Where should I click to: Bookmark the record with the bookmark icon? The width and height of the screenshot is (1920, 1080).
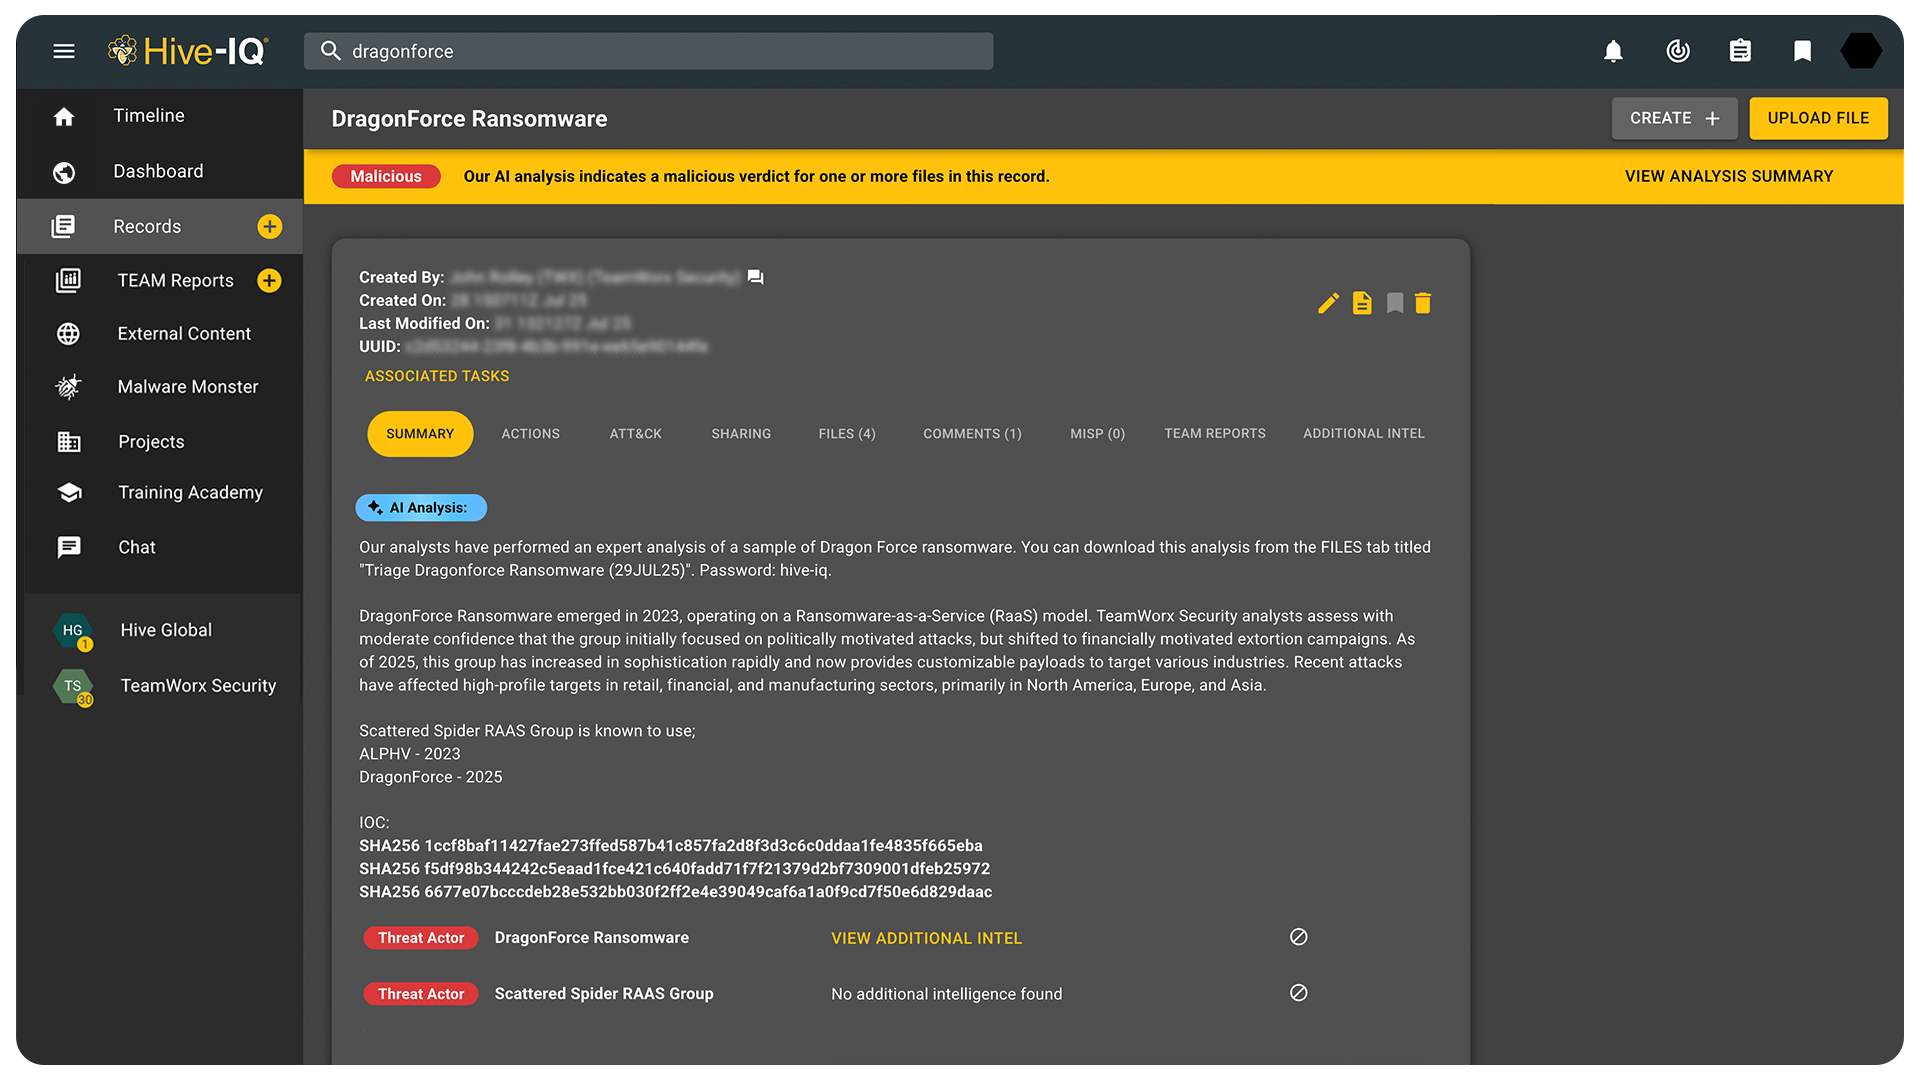tap(1395, 303)
